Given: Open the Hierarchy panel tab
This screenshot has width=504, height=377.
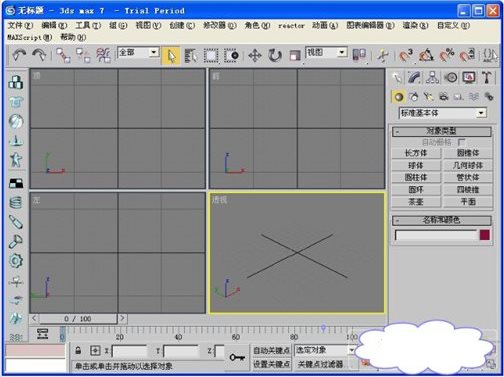Looking at the screenshot, I should (x=432, y=78).
